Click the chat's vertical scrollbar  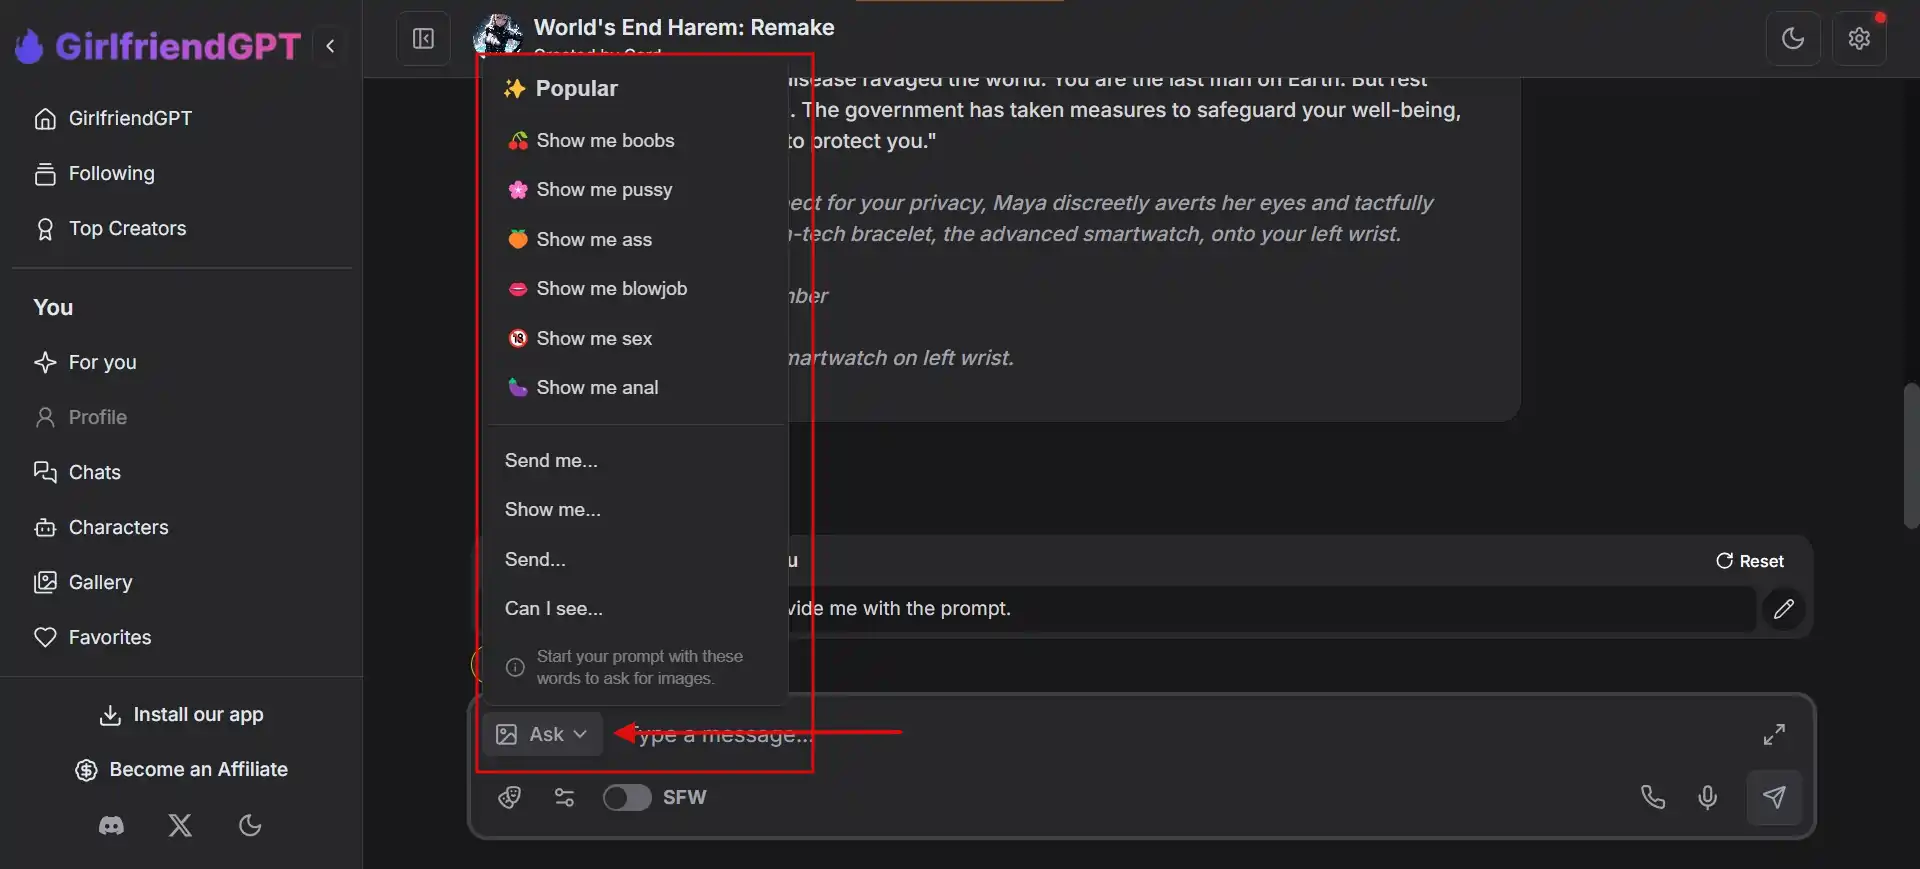coord(1911,455)
